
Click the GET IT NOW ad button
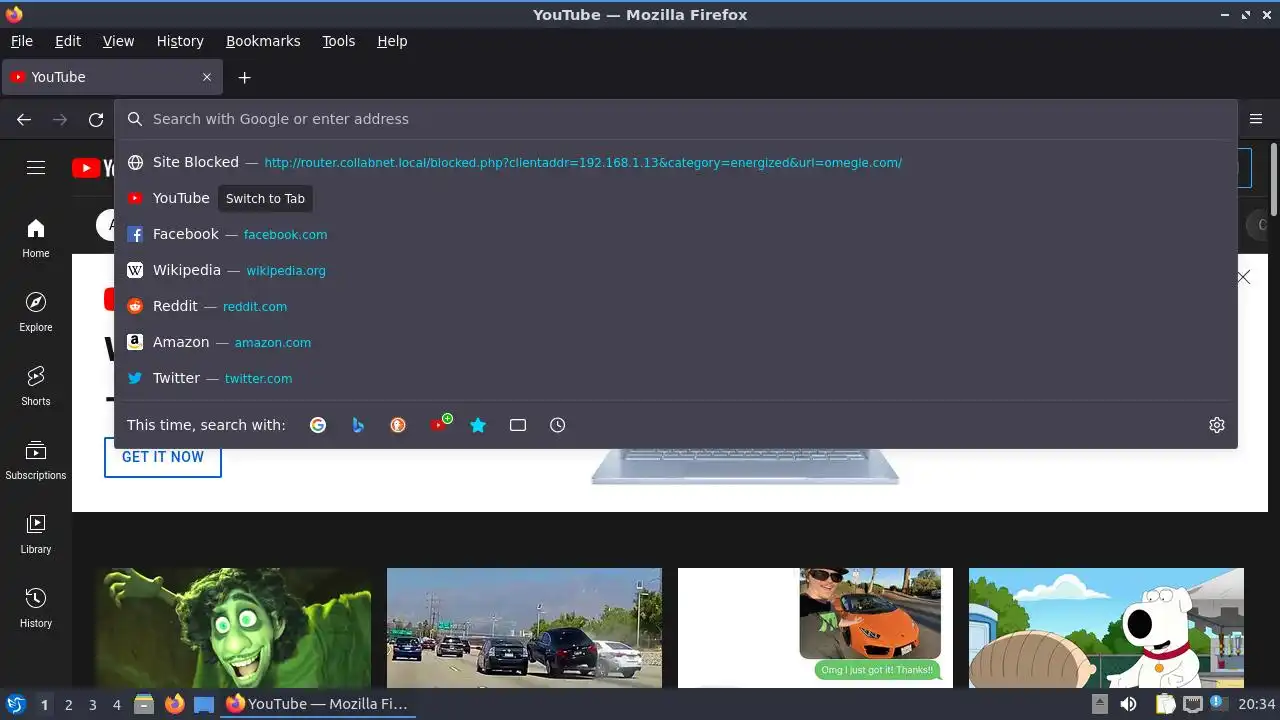click(163, 457)
